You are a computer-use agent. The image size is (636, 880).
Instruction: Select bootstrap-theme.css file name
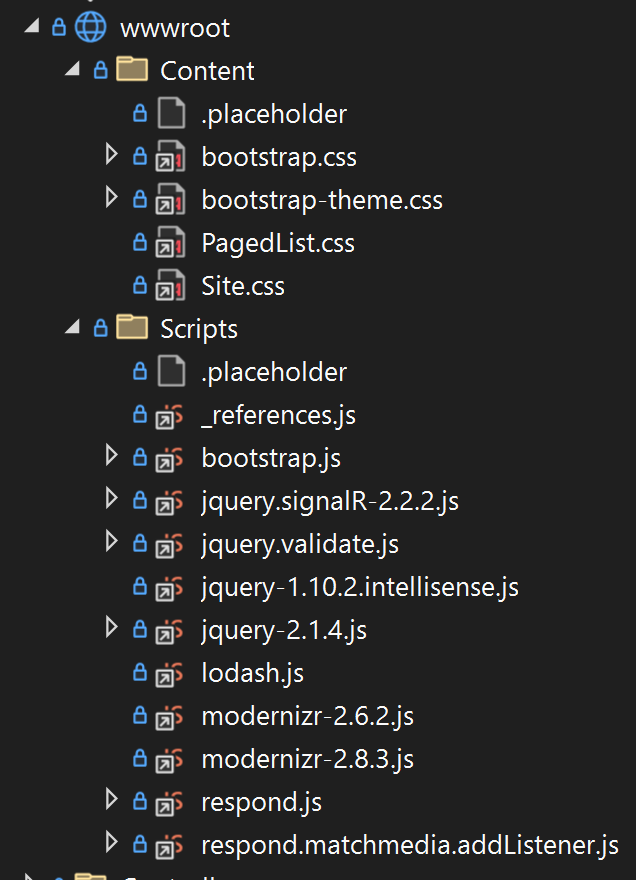322,200
